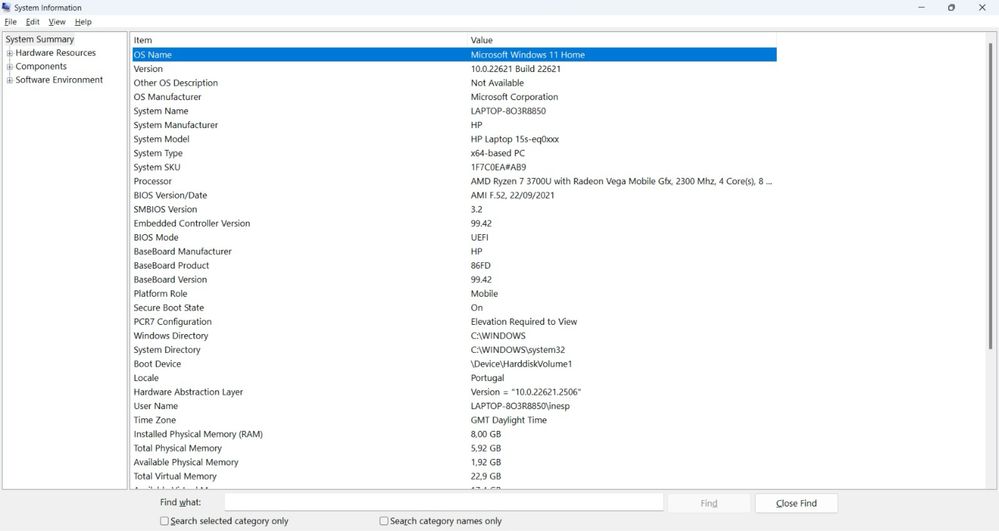Select Components tree item
Viewport: 999px width, 531px height.
point(41,66)
